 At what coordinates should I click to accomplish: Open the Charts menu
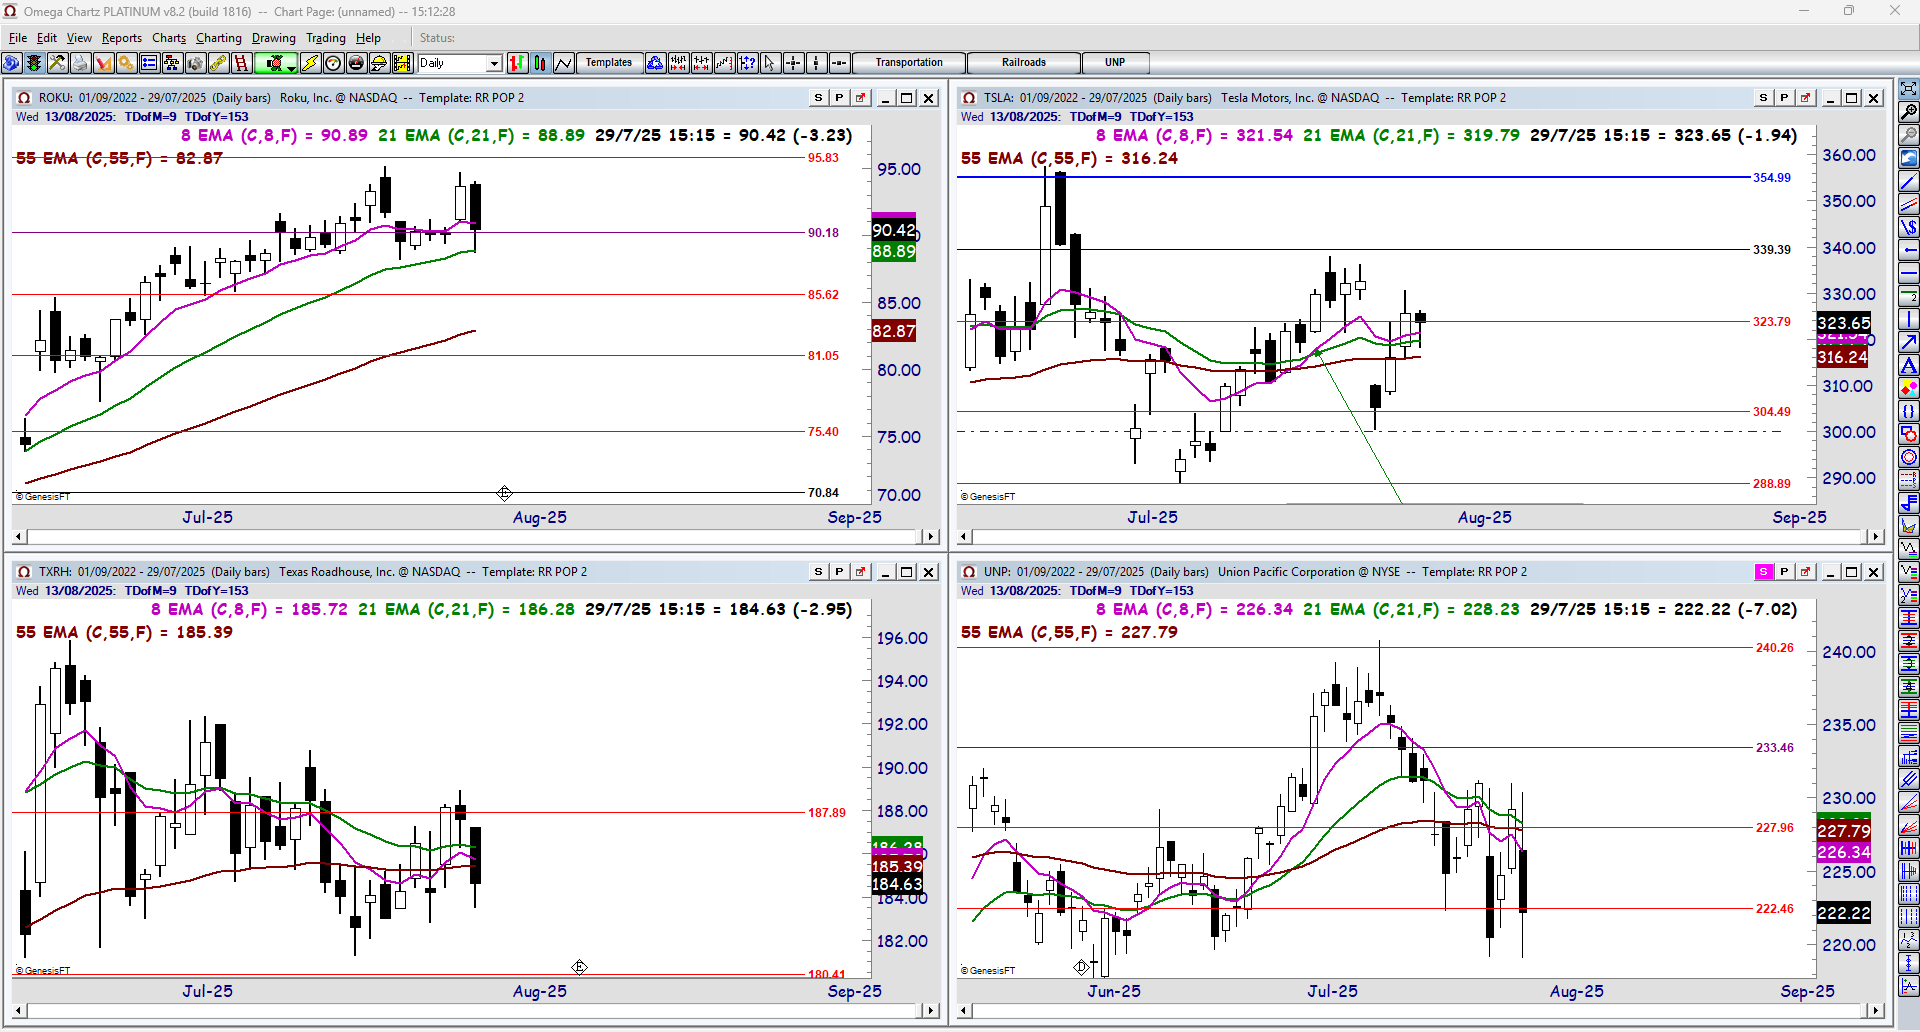pos(169,38)
